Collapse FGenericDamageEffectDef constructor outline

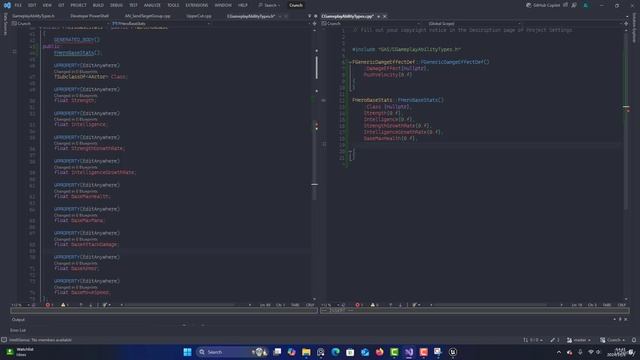click(350, 62)
